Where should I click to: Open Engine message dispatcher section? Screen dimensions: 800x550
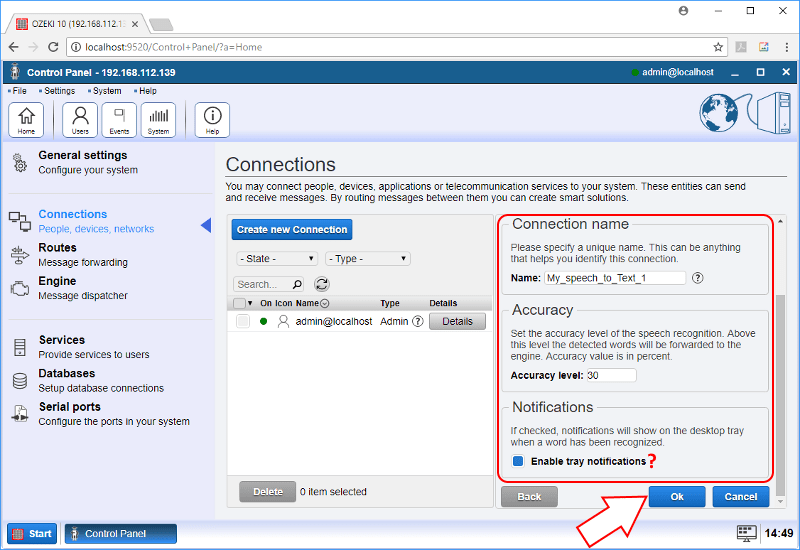tap(83, 288)
